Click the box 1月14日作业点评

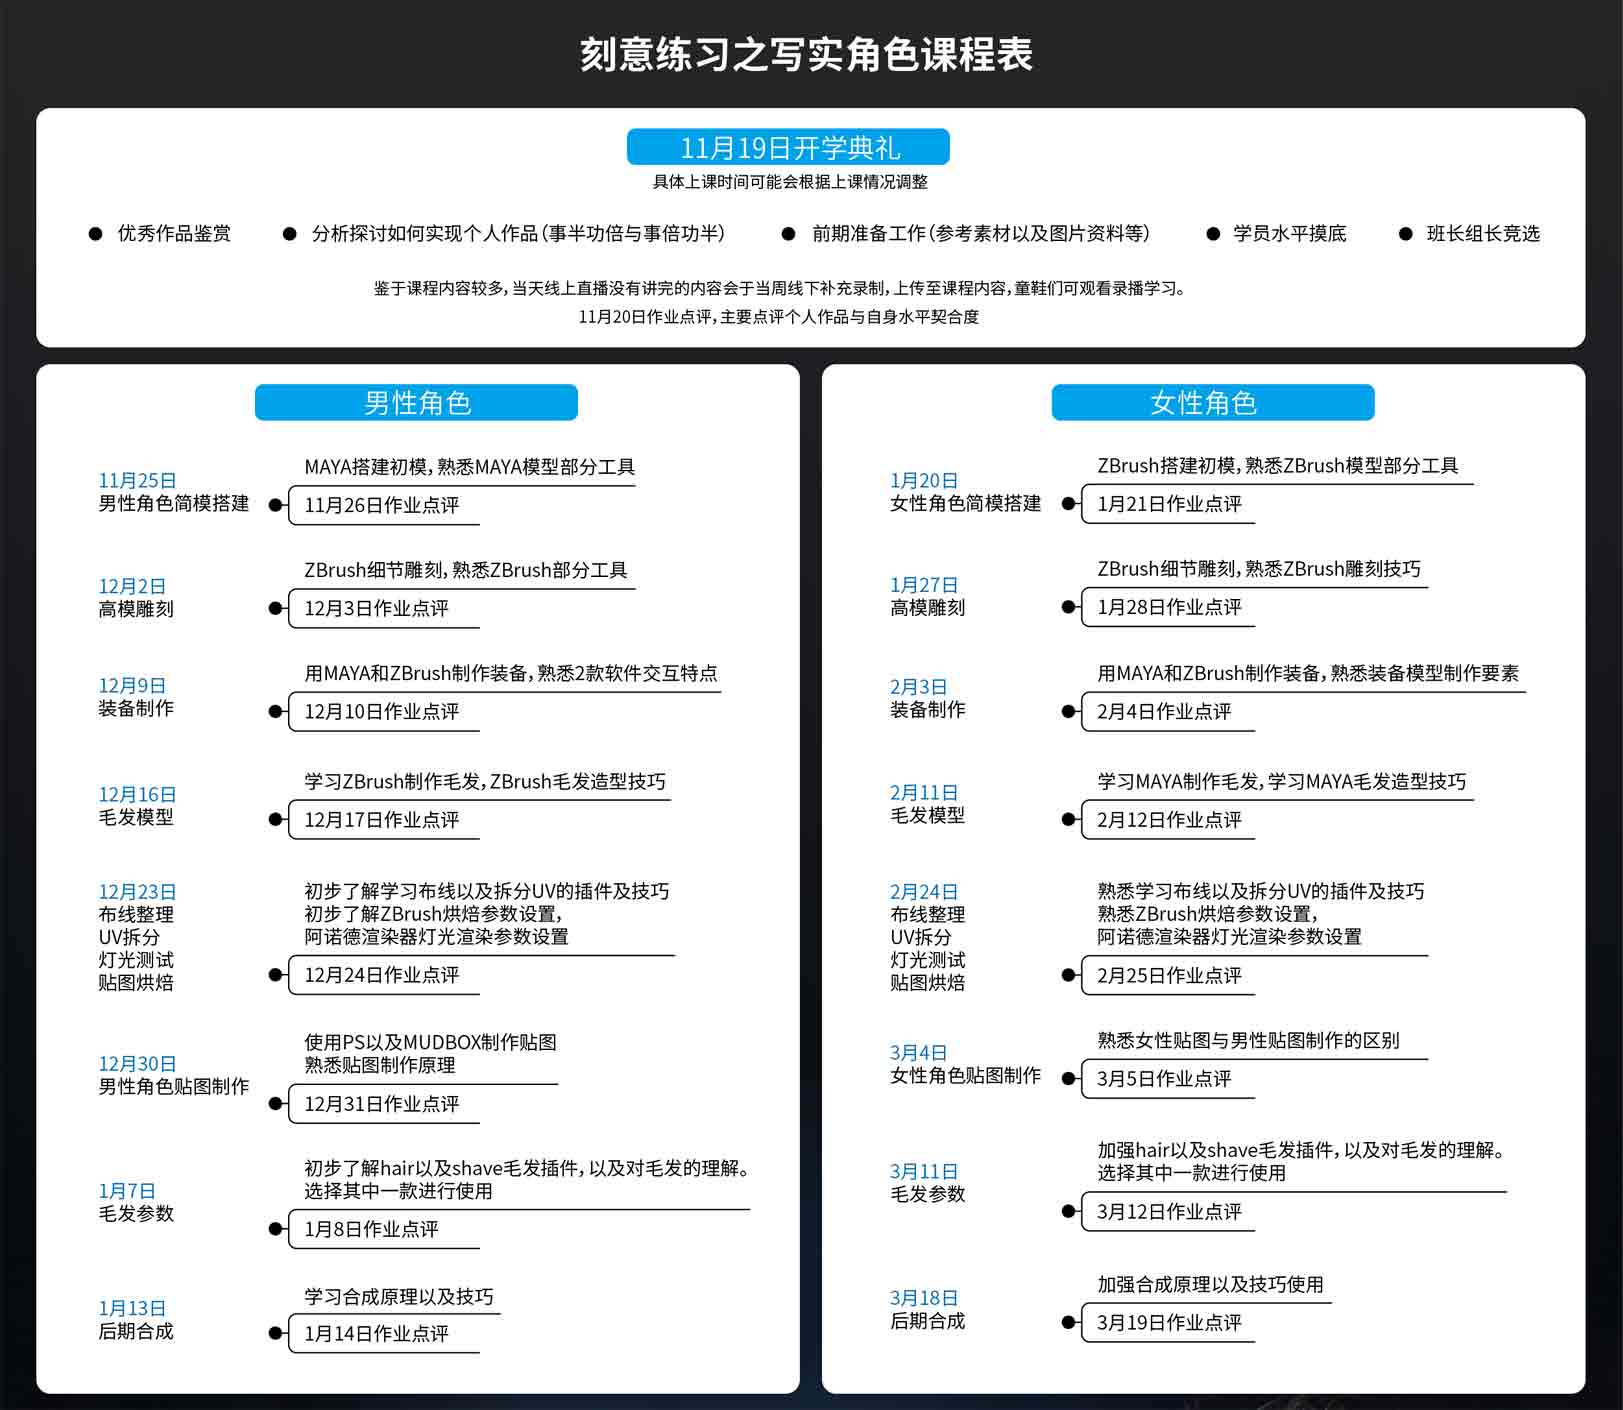click(x=384, y=1333)
